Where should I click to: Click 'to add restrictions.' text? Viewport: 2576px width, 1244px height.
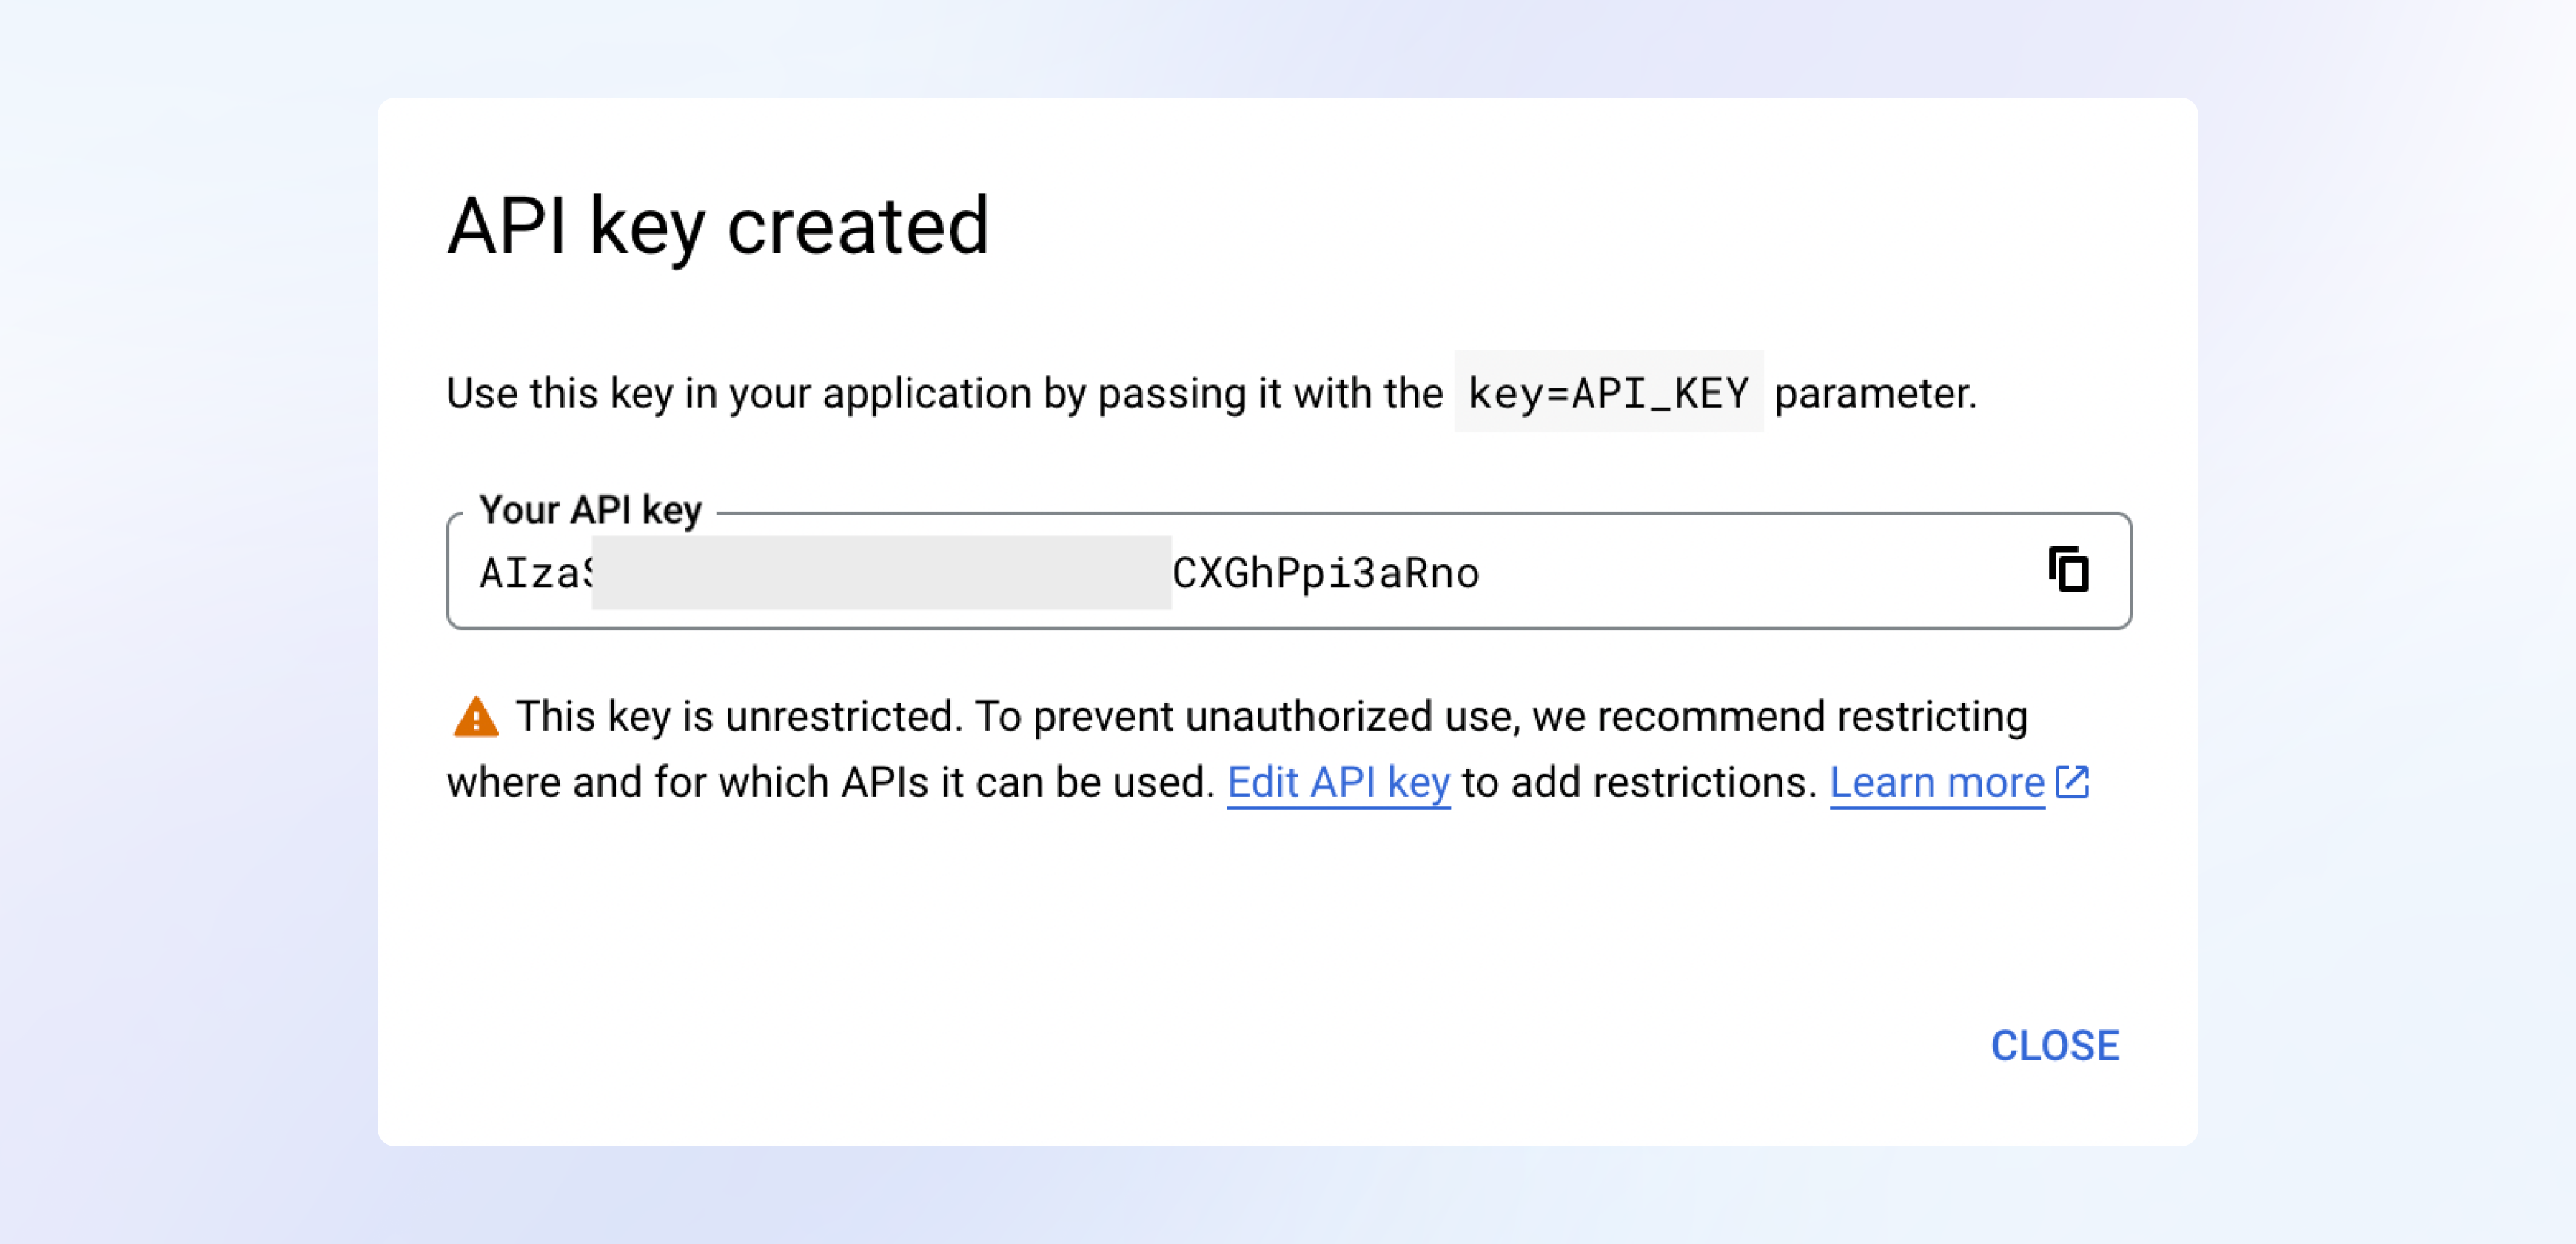point(1639,783)
